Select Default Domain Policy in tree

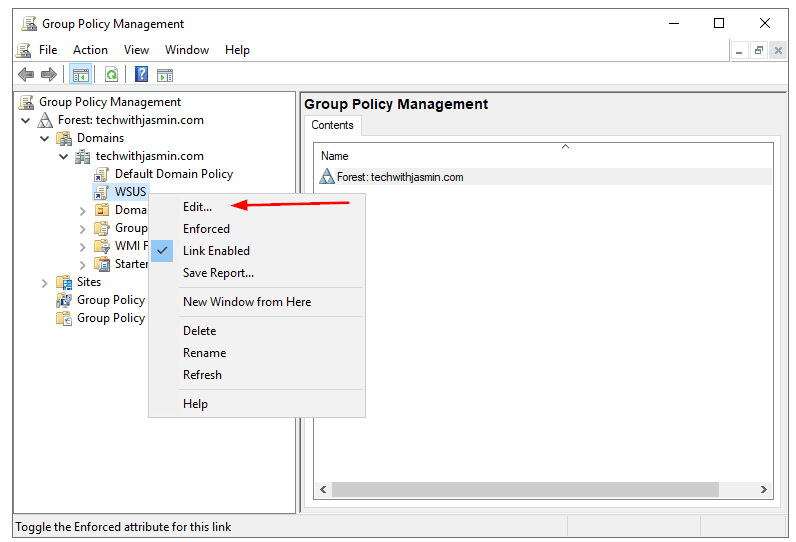[174, 174]
